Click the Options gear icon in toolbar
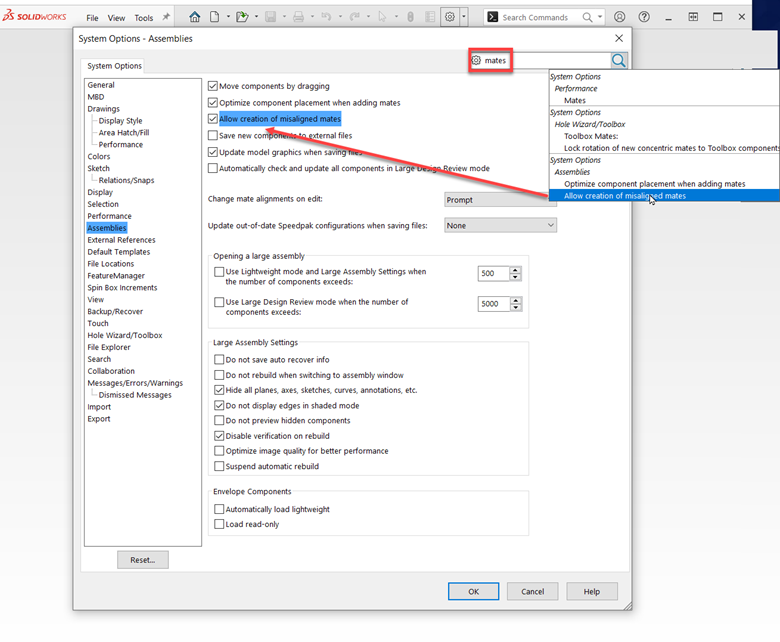 [450, 17]
